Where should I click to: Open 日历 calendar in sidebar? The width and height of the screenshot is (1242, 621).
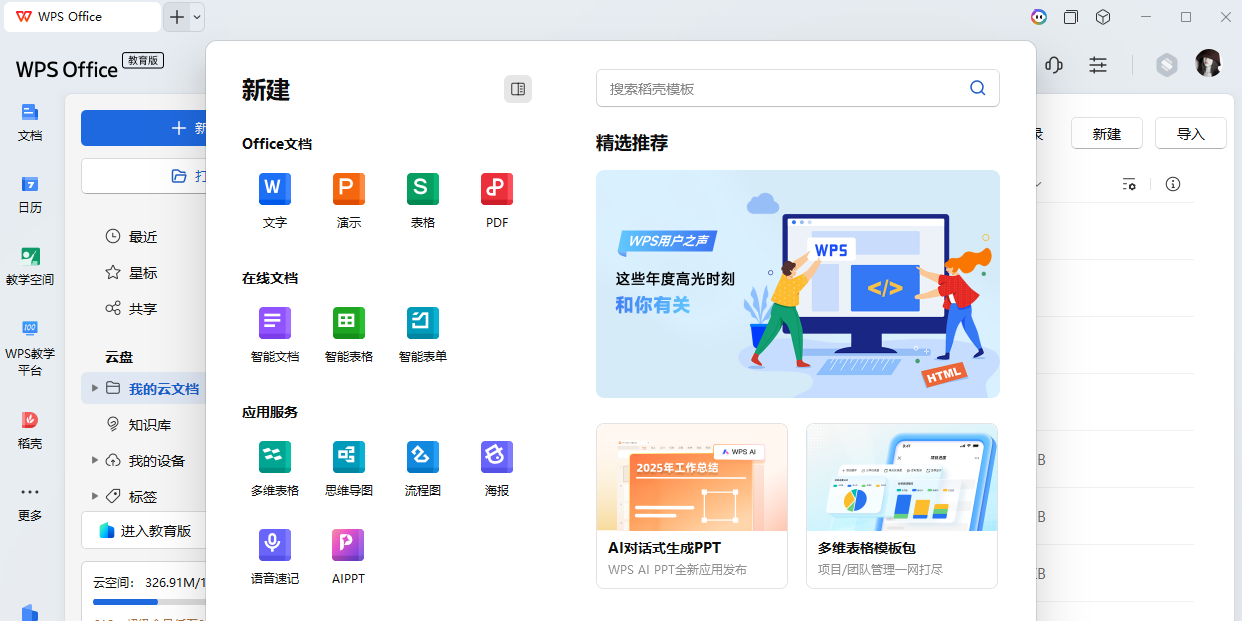30,195
